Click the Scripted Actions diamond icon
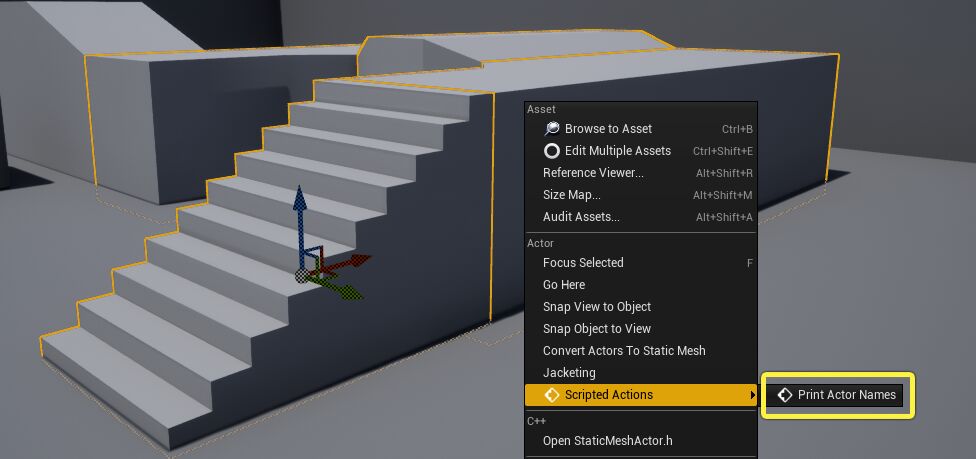The height and width of the screenshot is (459, 976). [x=551, y=395]
